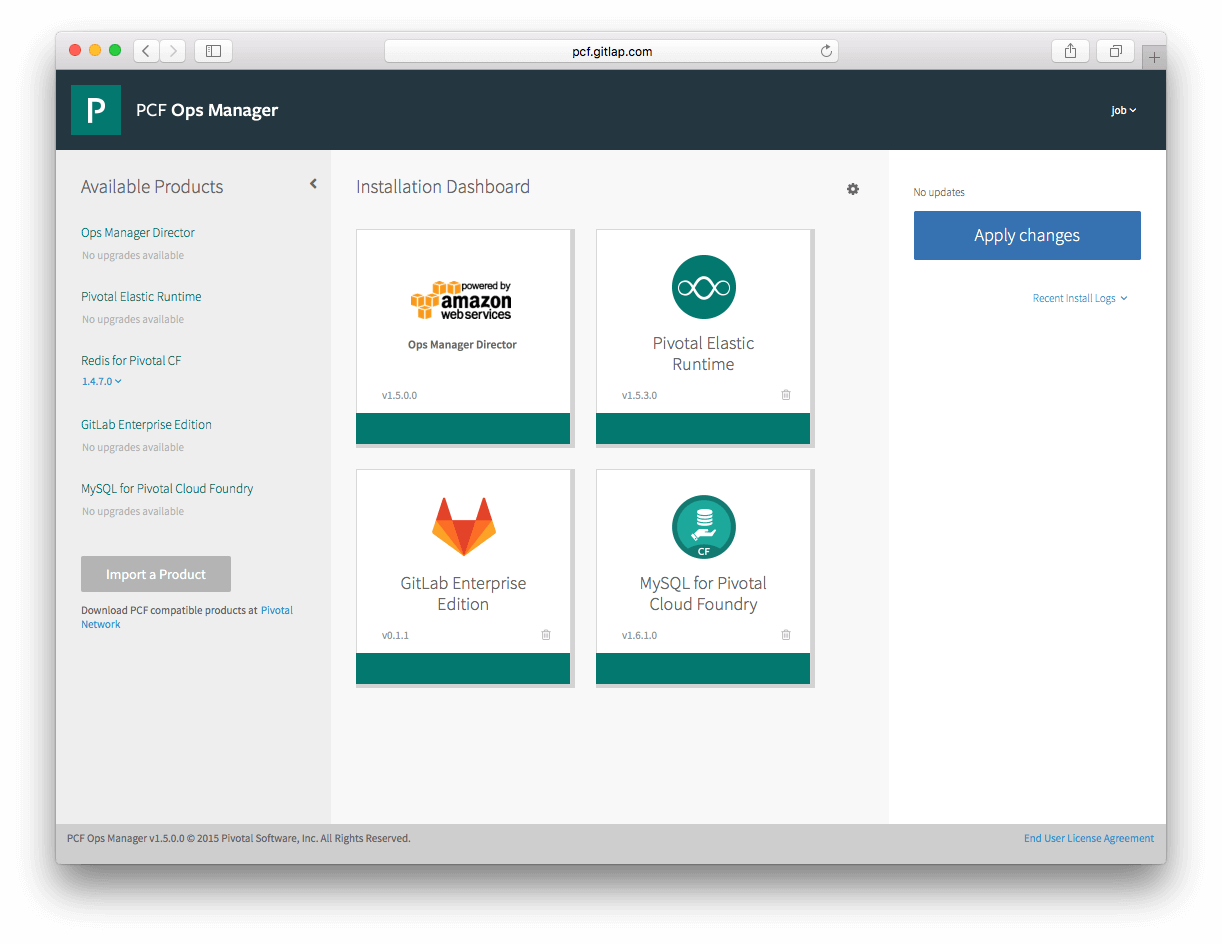The width and height of the screenshot is (1222, 944).
Task: Open the Ops Manager Director product link
Action: [138, 233]
